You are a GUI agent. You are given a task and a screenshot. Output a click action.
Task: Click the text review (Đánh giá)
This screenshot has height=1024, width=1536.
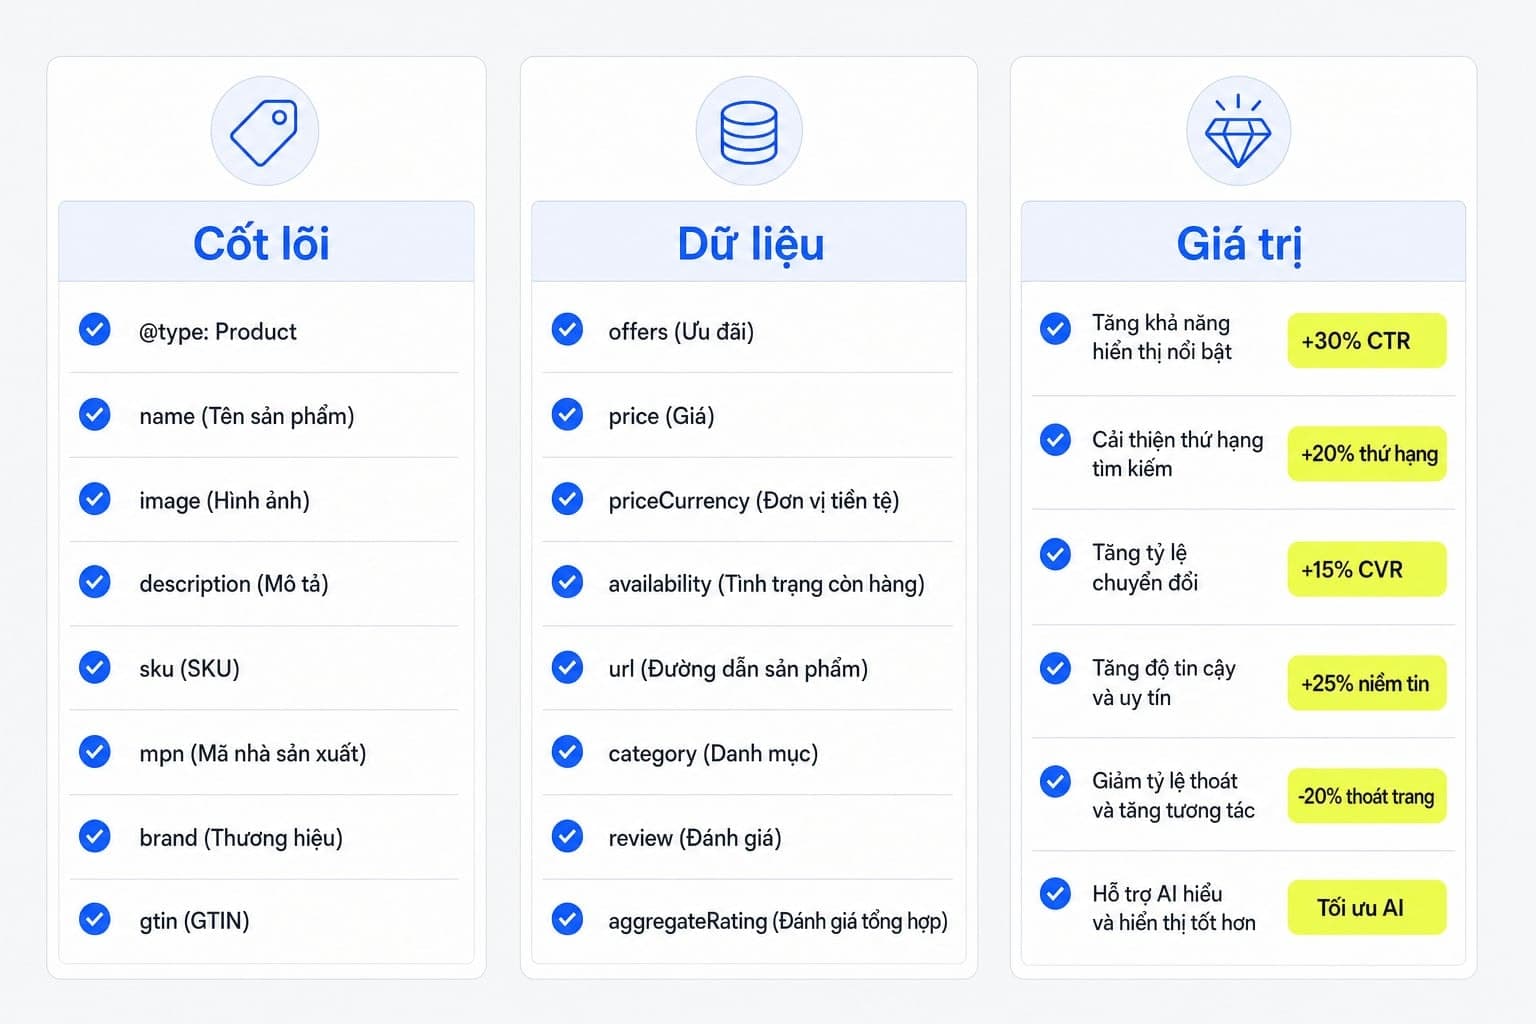pos(695,837)
